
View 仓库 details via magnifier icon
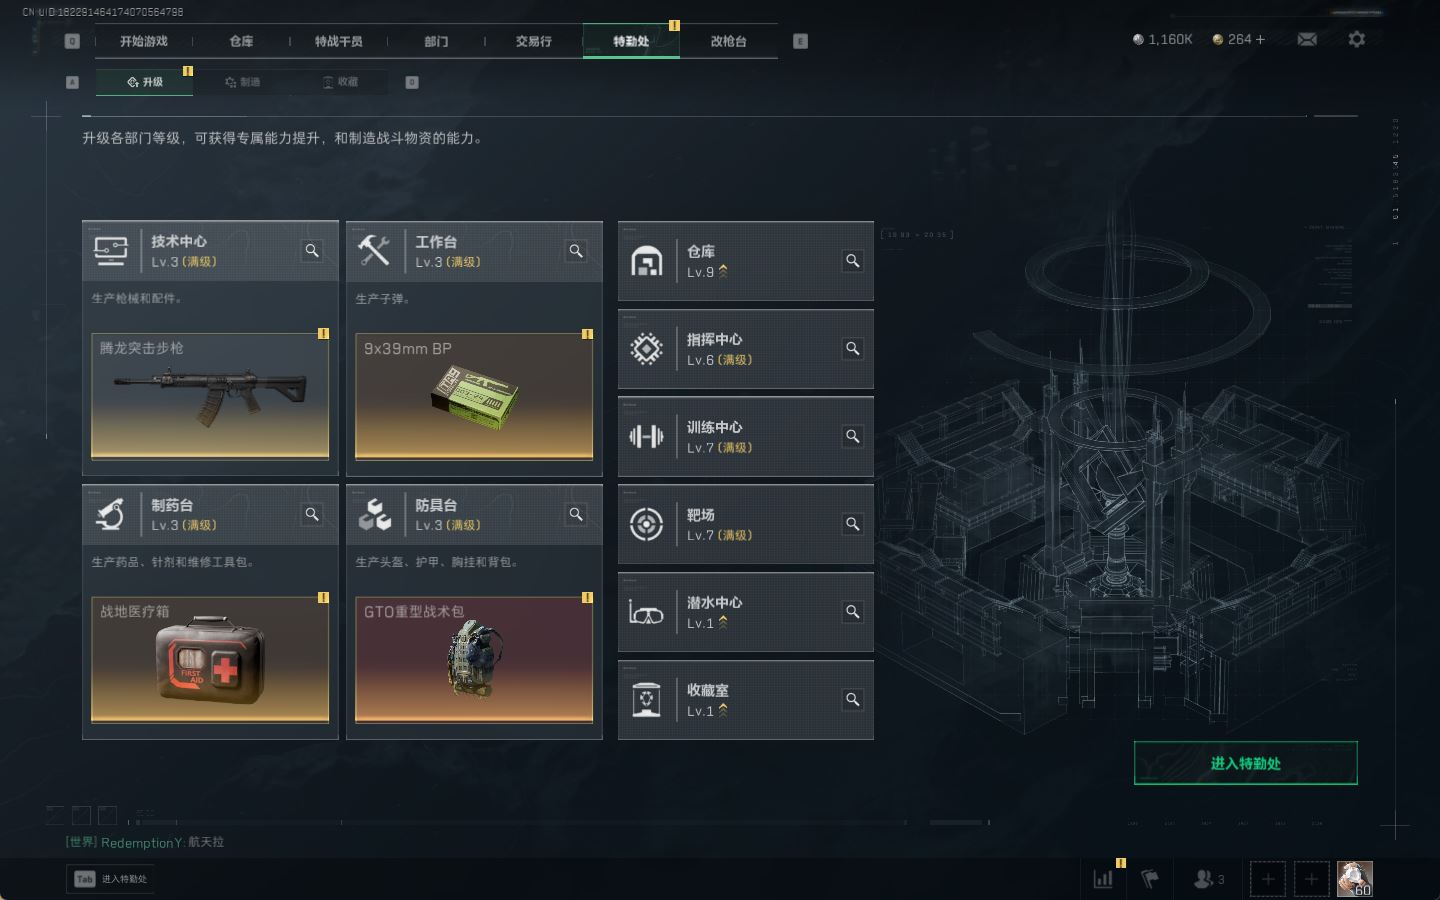853,261
